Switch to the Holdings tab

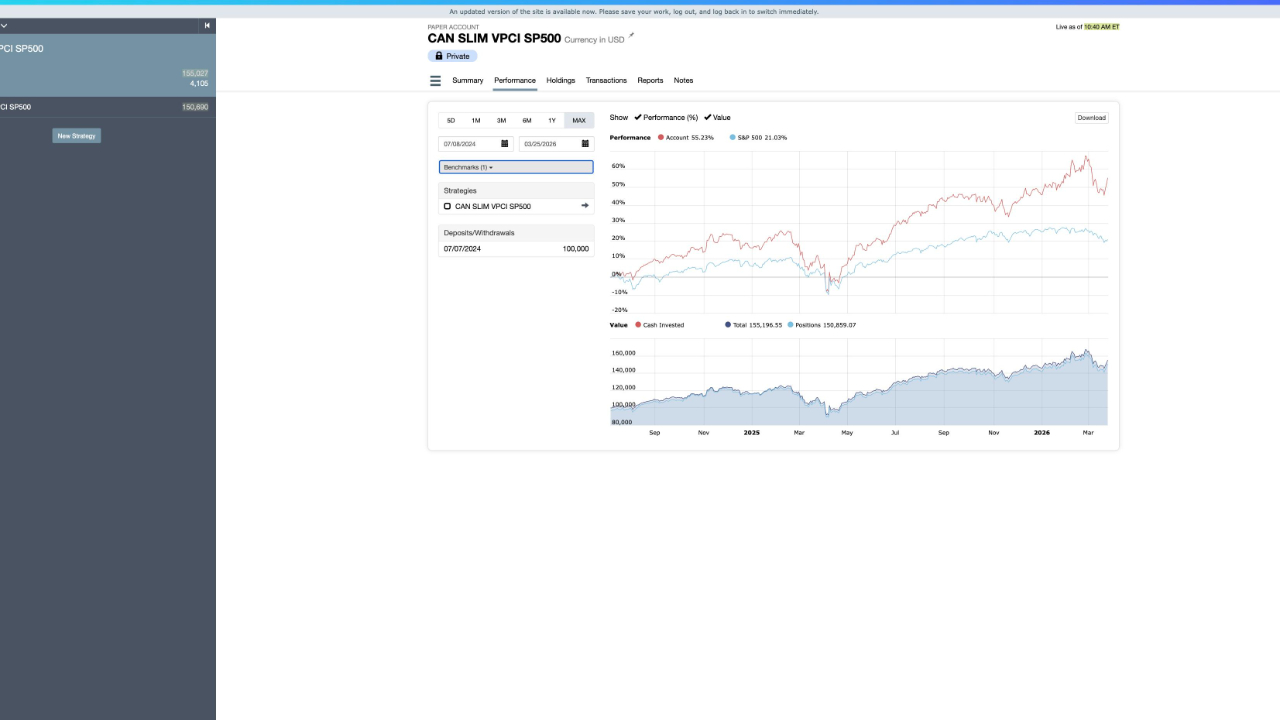(560, 80)
